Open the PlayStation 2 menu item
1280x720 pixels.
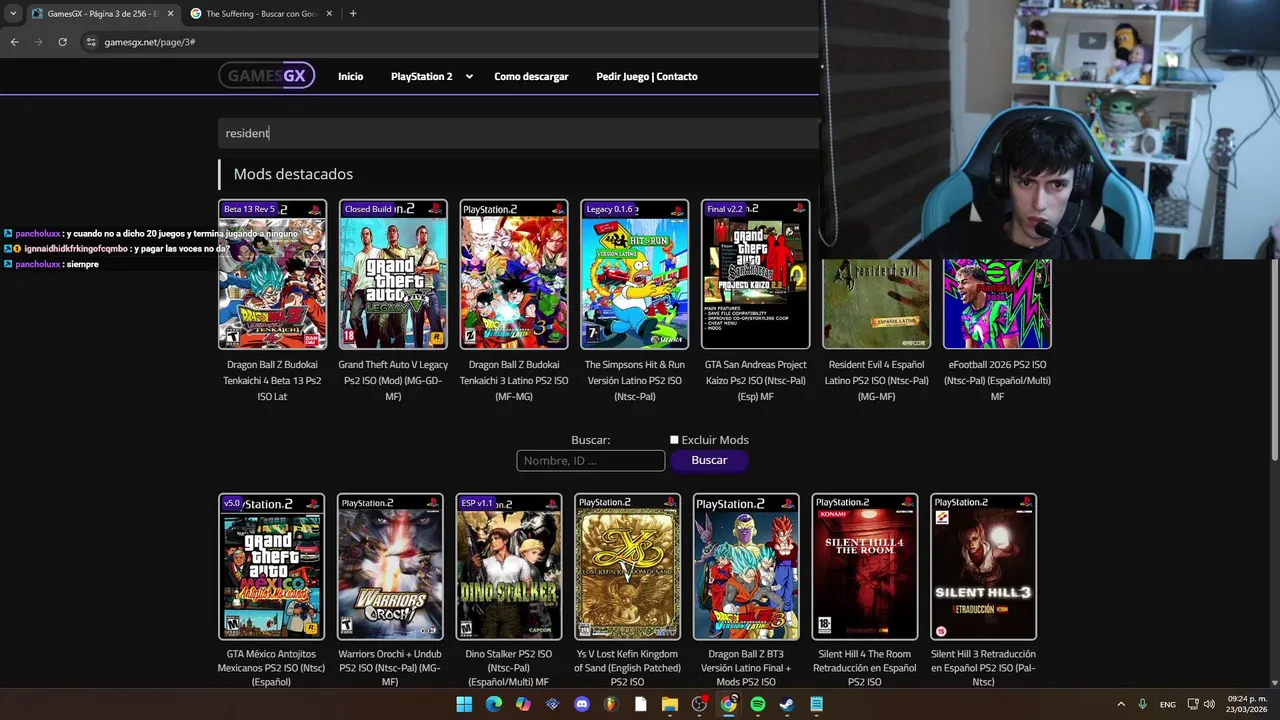click(x=421, y=76)
